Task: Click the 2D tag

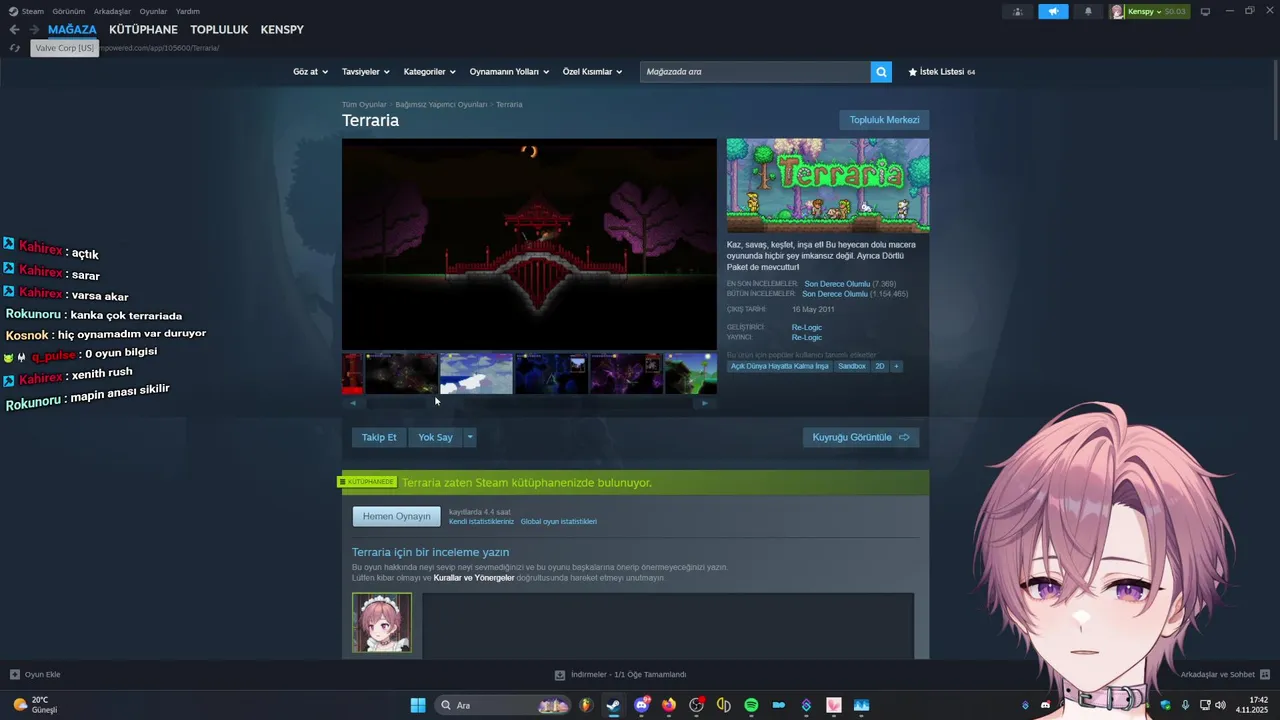Action: click(880, 366)
